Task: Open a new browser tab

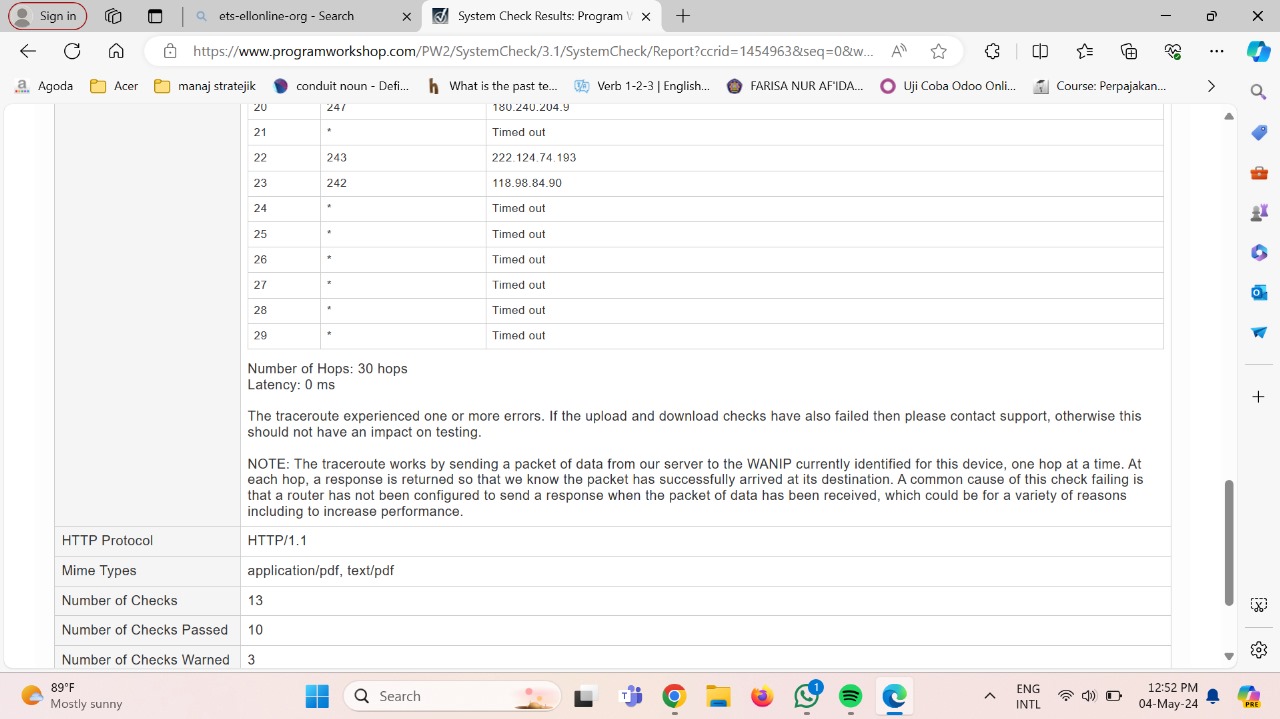Action: point(683,16)
